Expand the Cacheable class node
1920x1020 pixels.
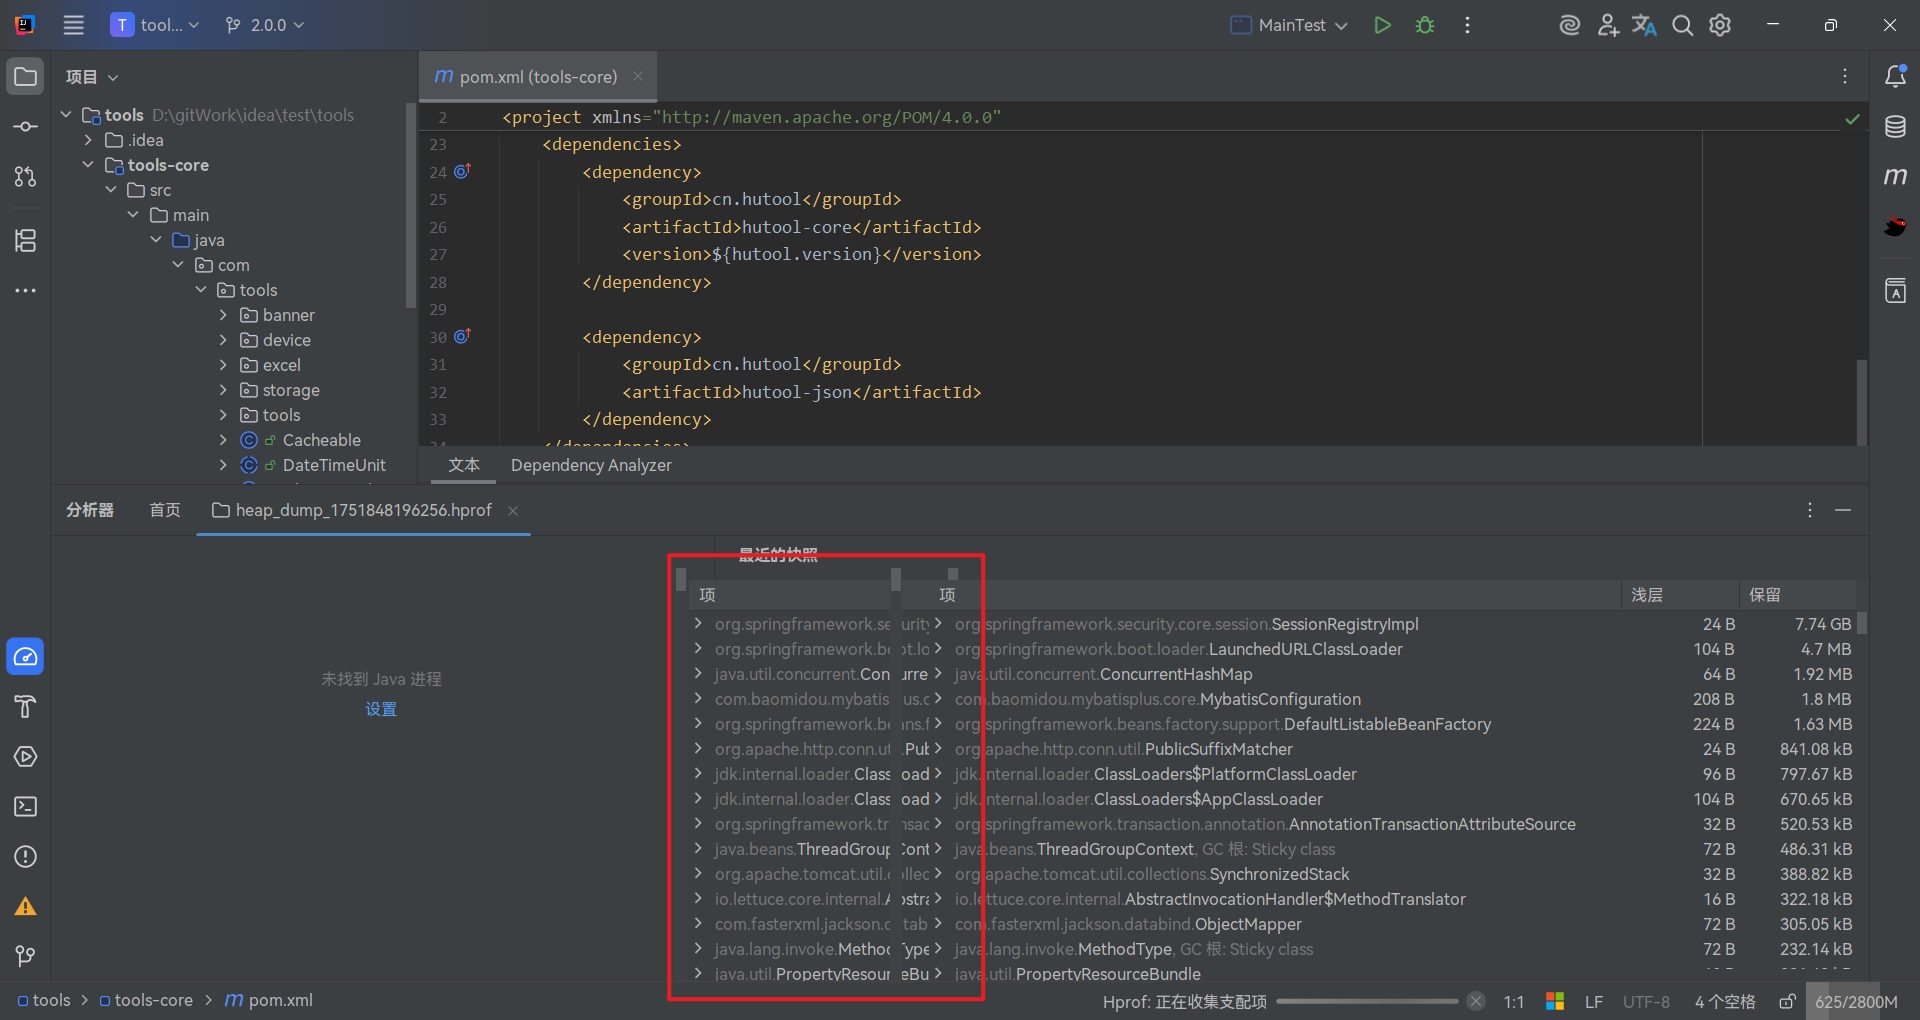(223, 440)
